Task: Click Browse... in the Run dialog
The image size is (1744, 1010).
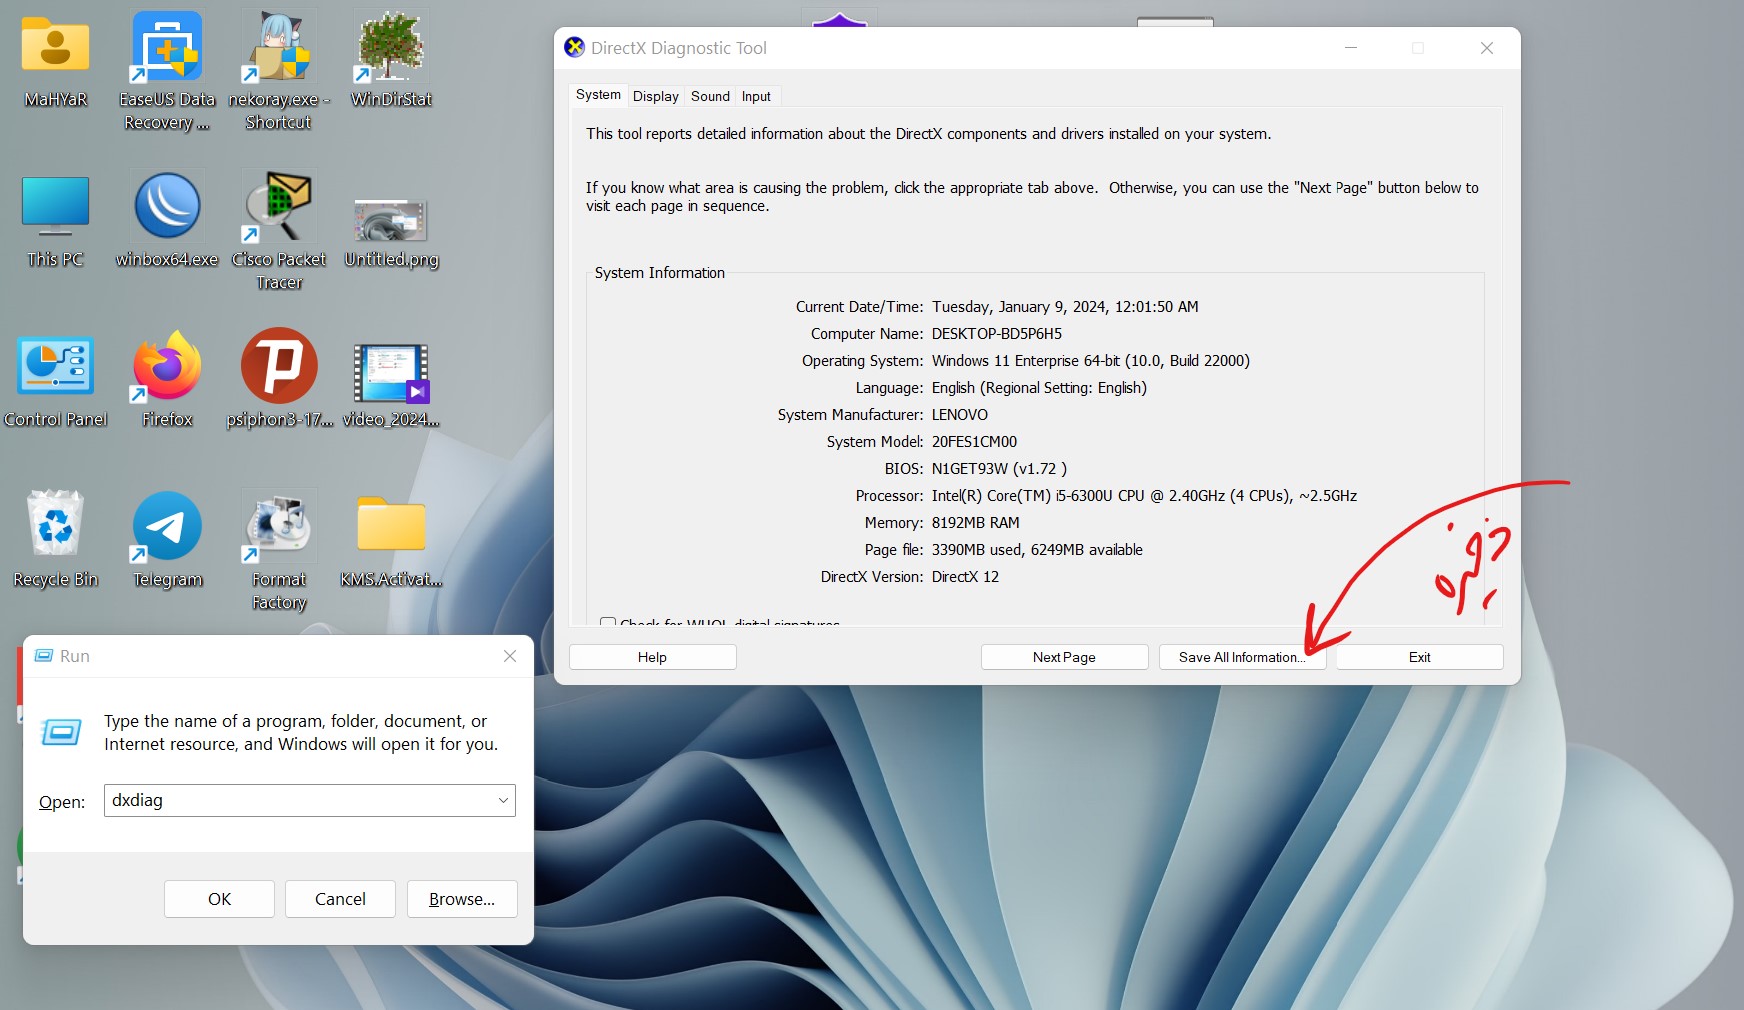Action: [x=462, y=899]
